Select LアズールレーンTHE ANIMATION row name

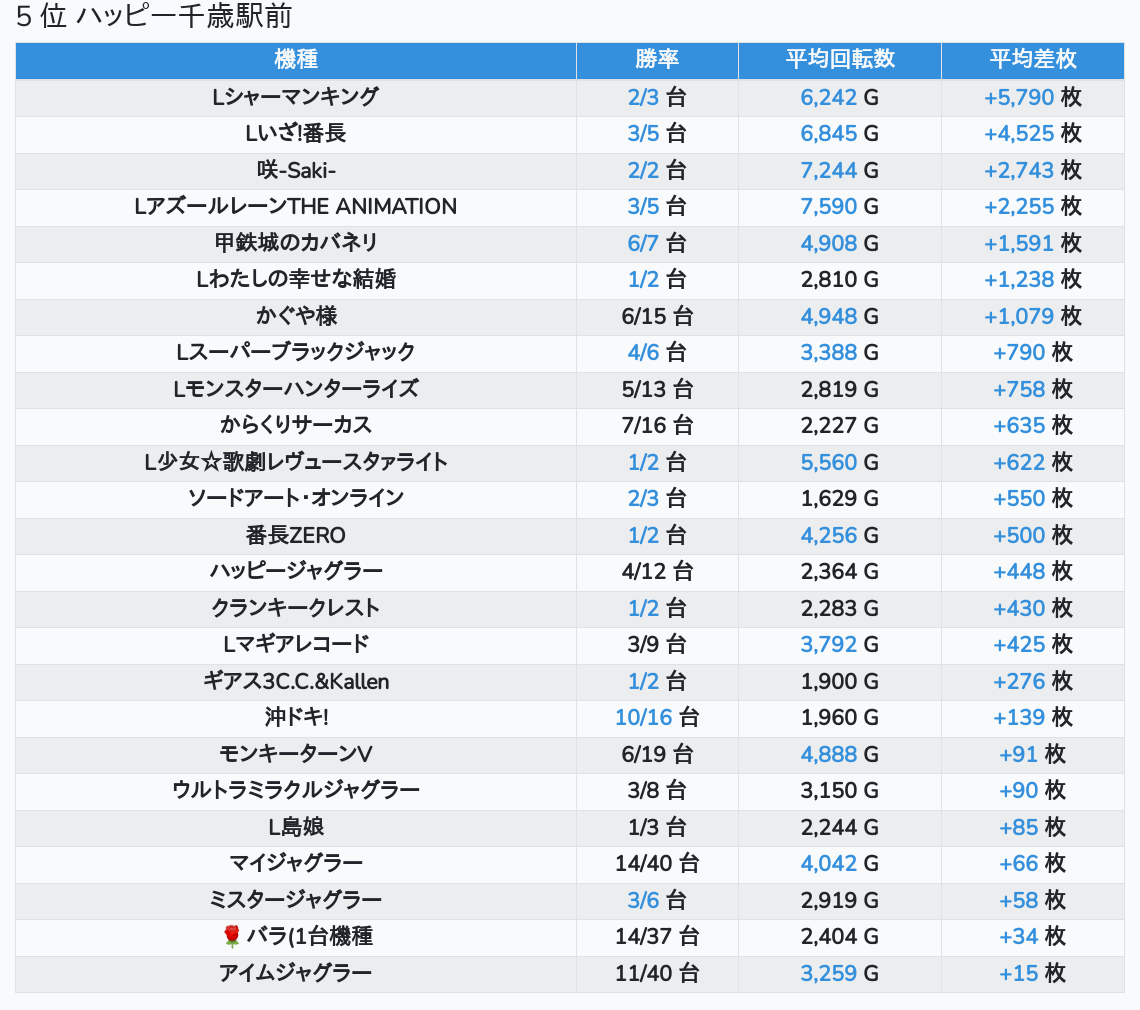click(x=296, y=207)
